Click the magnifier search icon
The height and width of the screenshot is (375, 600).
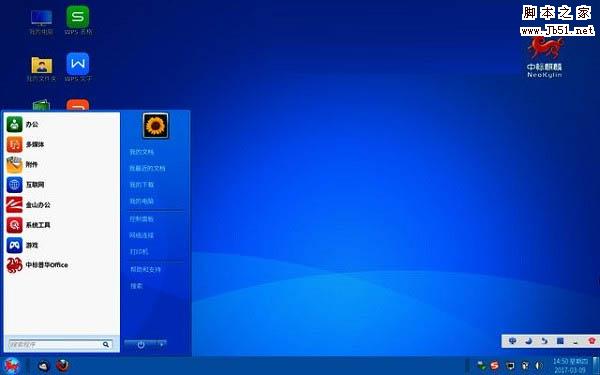106,345
